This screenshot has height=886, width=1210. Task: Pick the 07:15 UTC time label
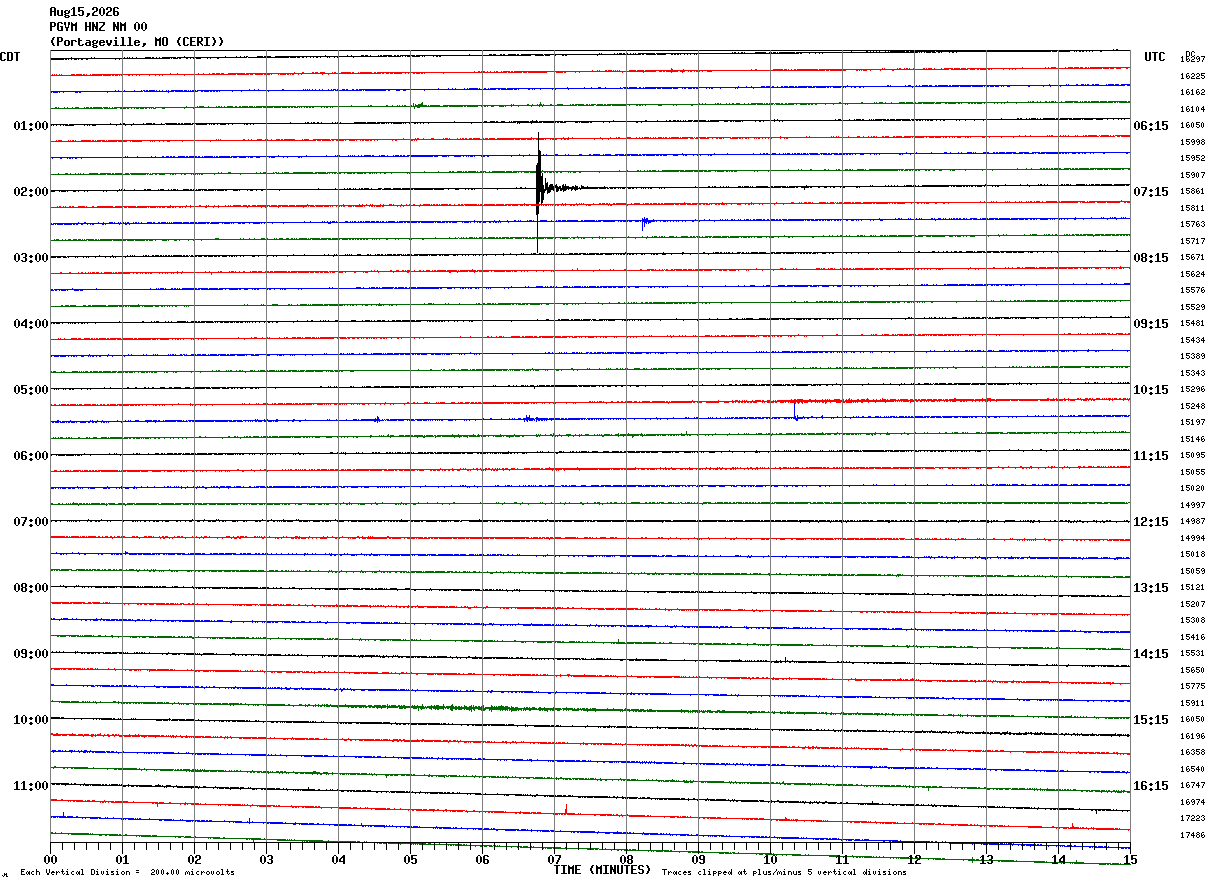pyautogui.click(x=1151, y=192)
